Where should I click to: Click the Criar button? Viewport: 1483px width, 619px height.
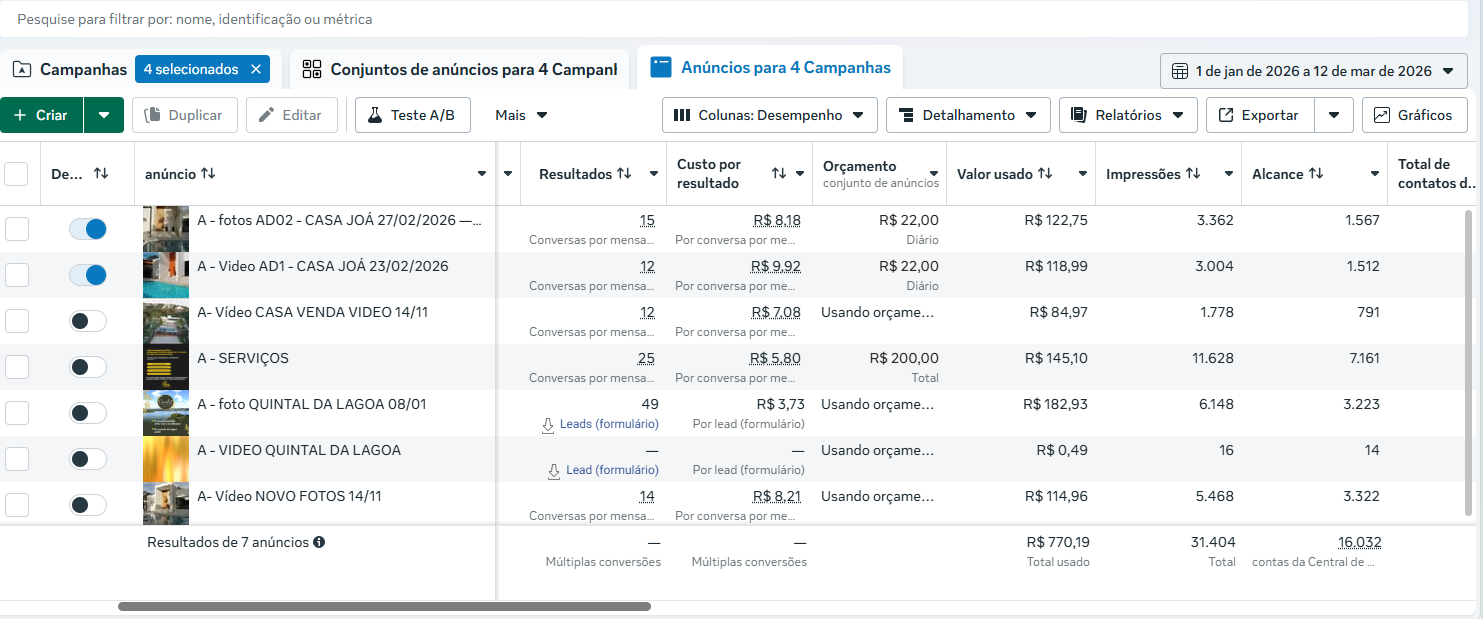[41, 114]
